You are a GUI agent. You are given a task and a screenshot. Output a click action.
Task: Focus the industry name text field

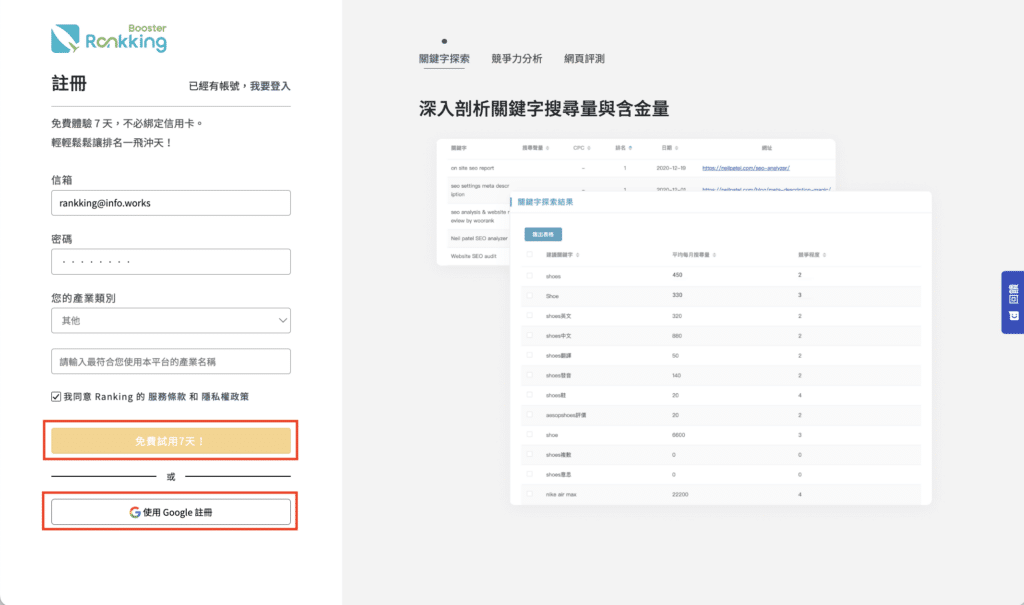click(x=170, y=361)
